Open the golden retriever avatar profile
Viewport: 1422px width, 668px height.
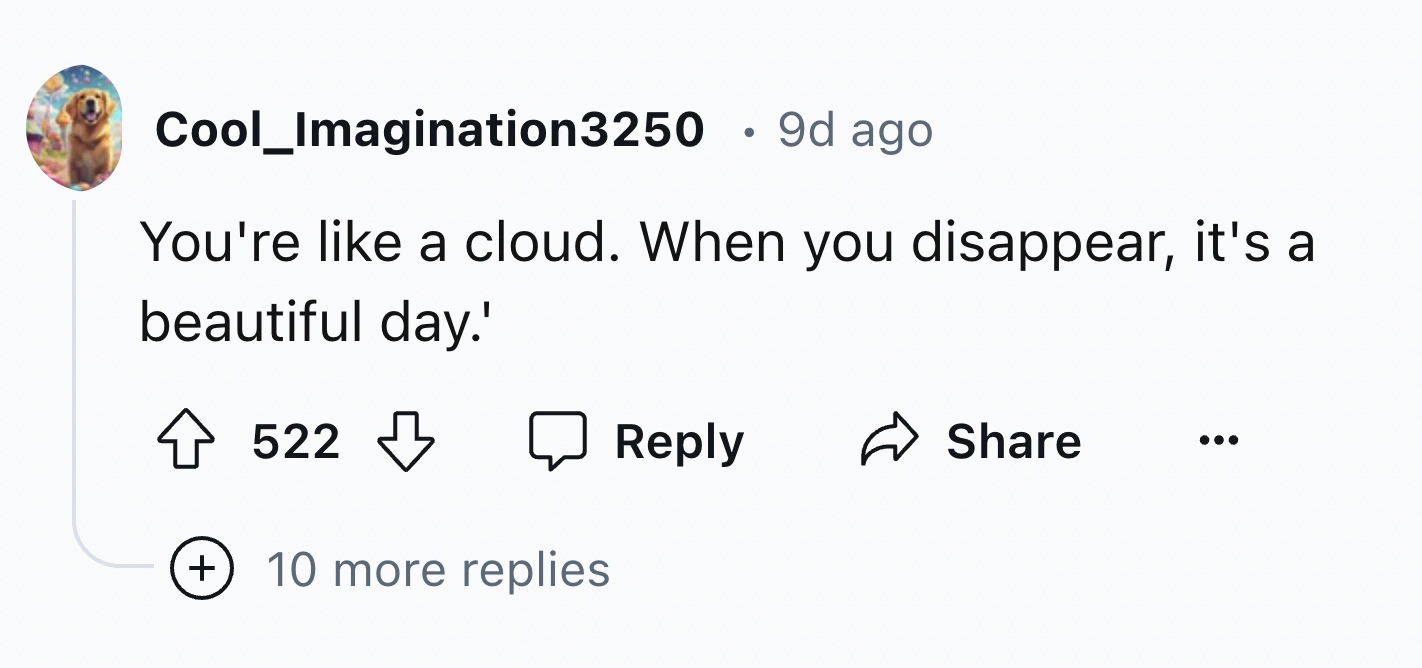(x=75, y=128)
